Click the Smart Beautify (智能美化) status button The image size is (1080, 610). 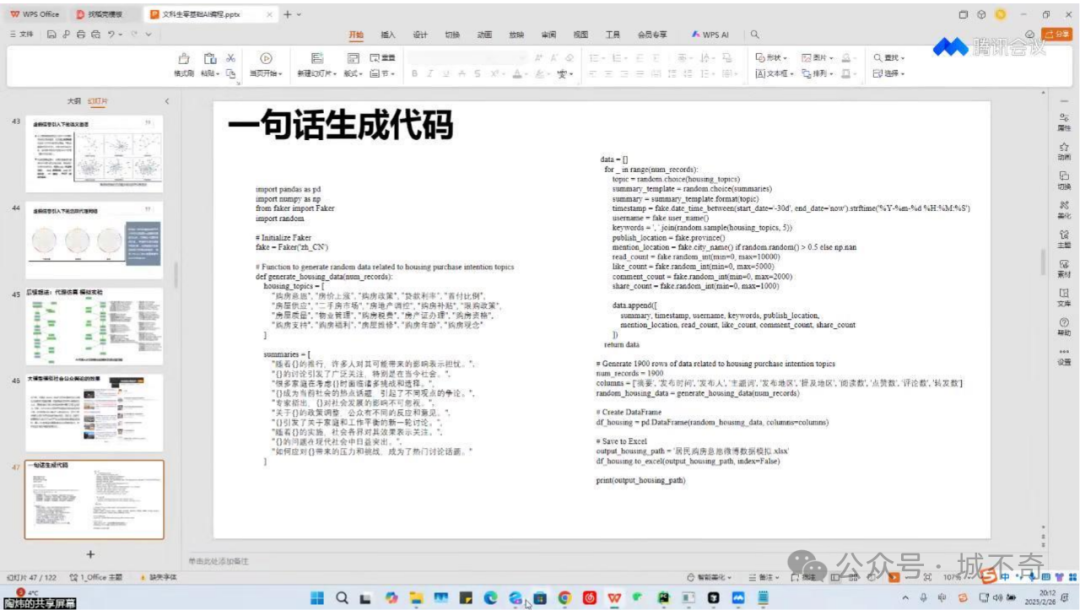point(709,577)
